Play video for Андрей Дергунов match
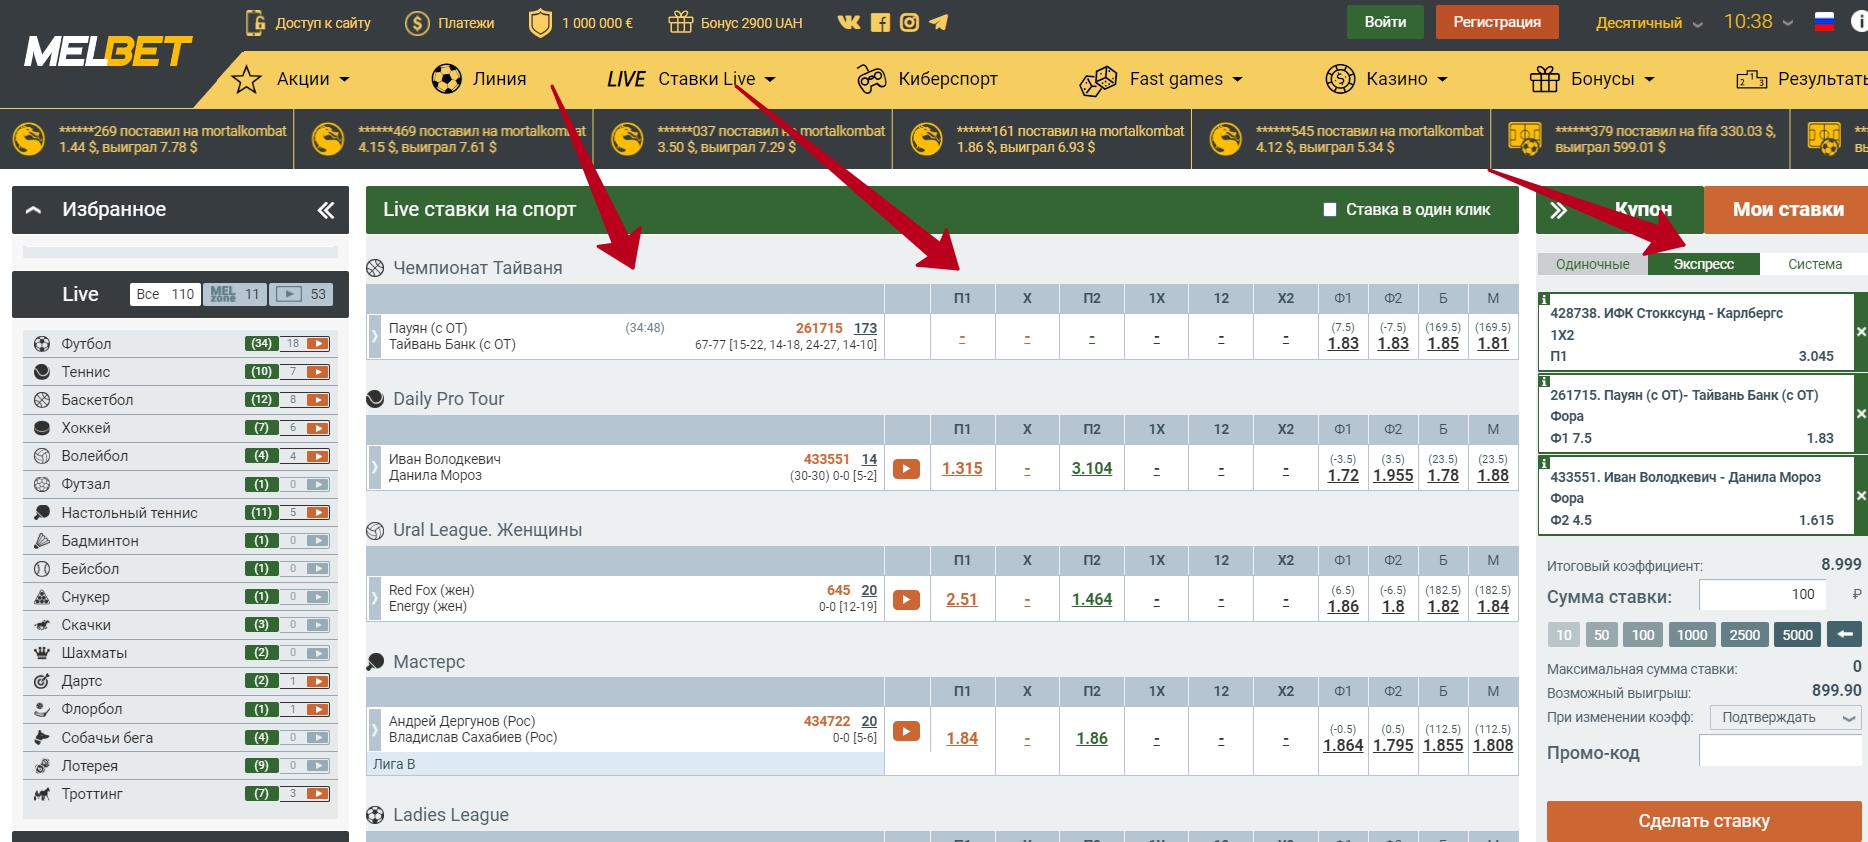 pyautogui.click(x=906, y=731)
